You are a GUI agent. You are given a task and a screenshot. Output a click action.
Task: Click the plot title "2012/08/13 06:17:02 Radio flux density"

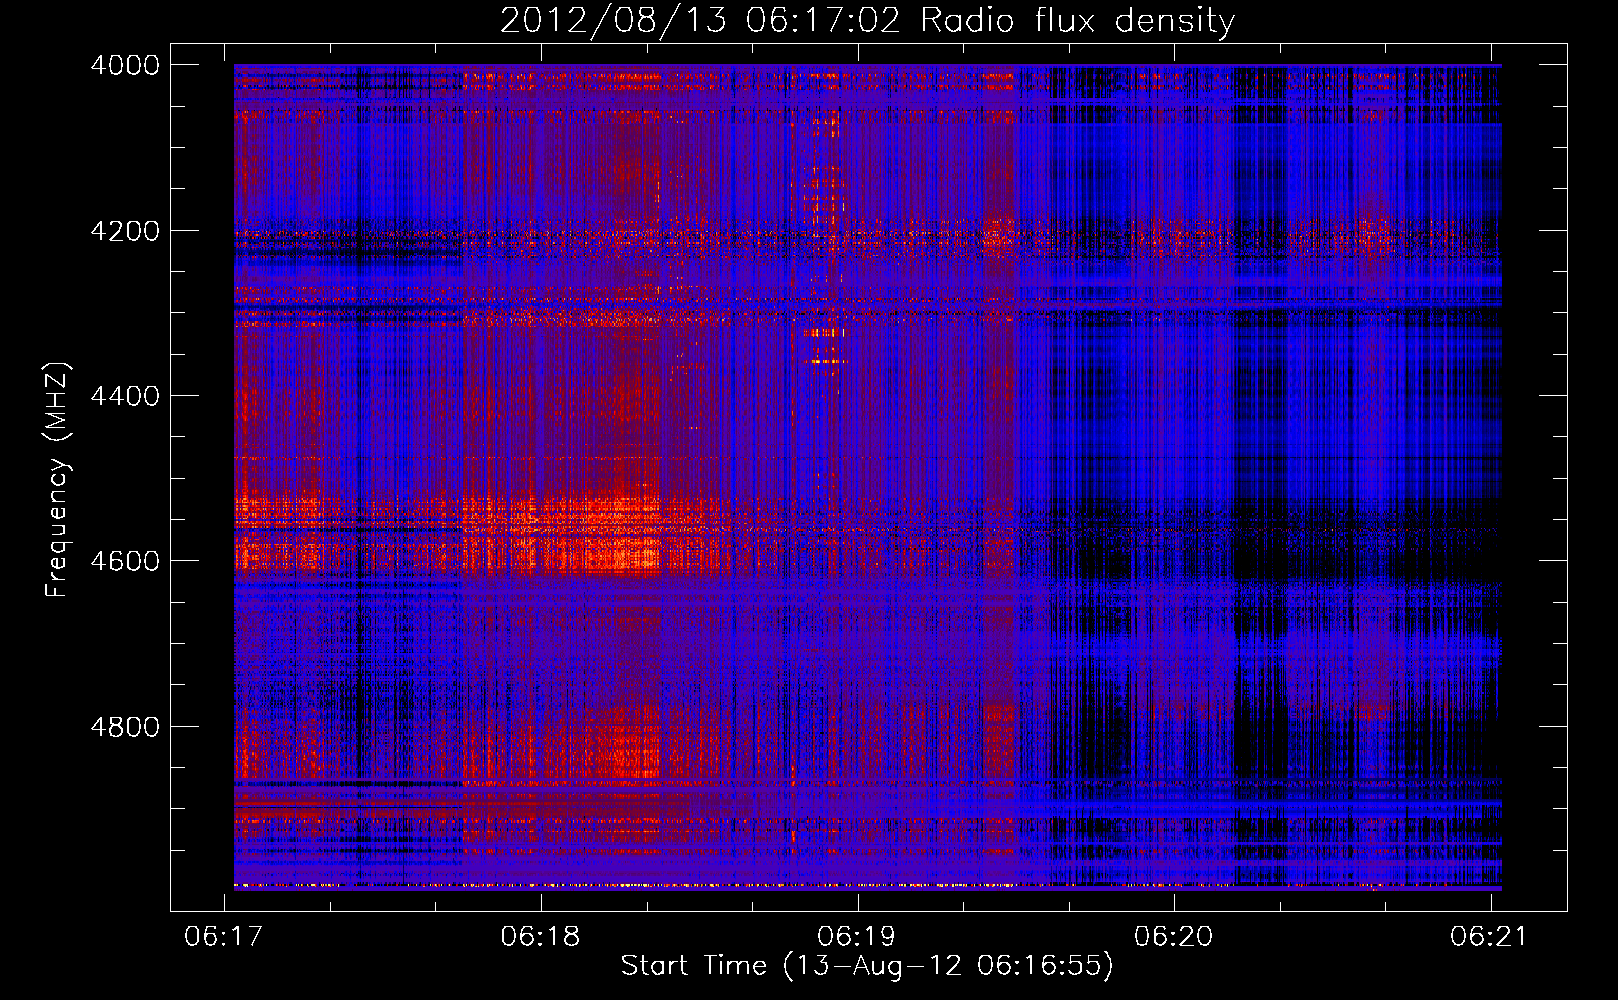point(867,20)
